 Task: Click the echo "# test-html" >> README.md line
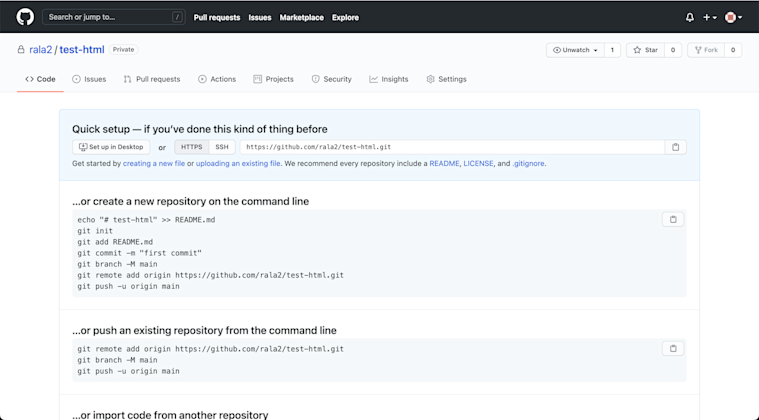coord(146,220)
